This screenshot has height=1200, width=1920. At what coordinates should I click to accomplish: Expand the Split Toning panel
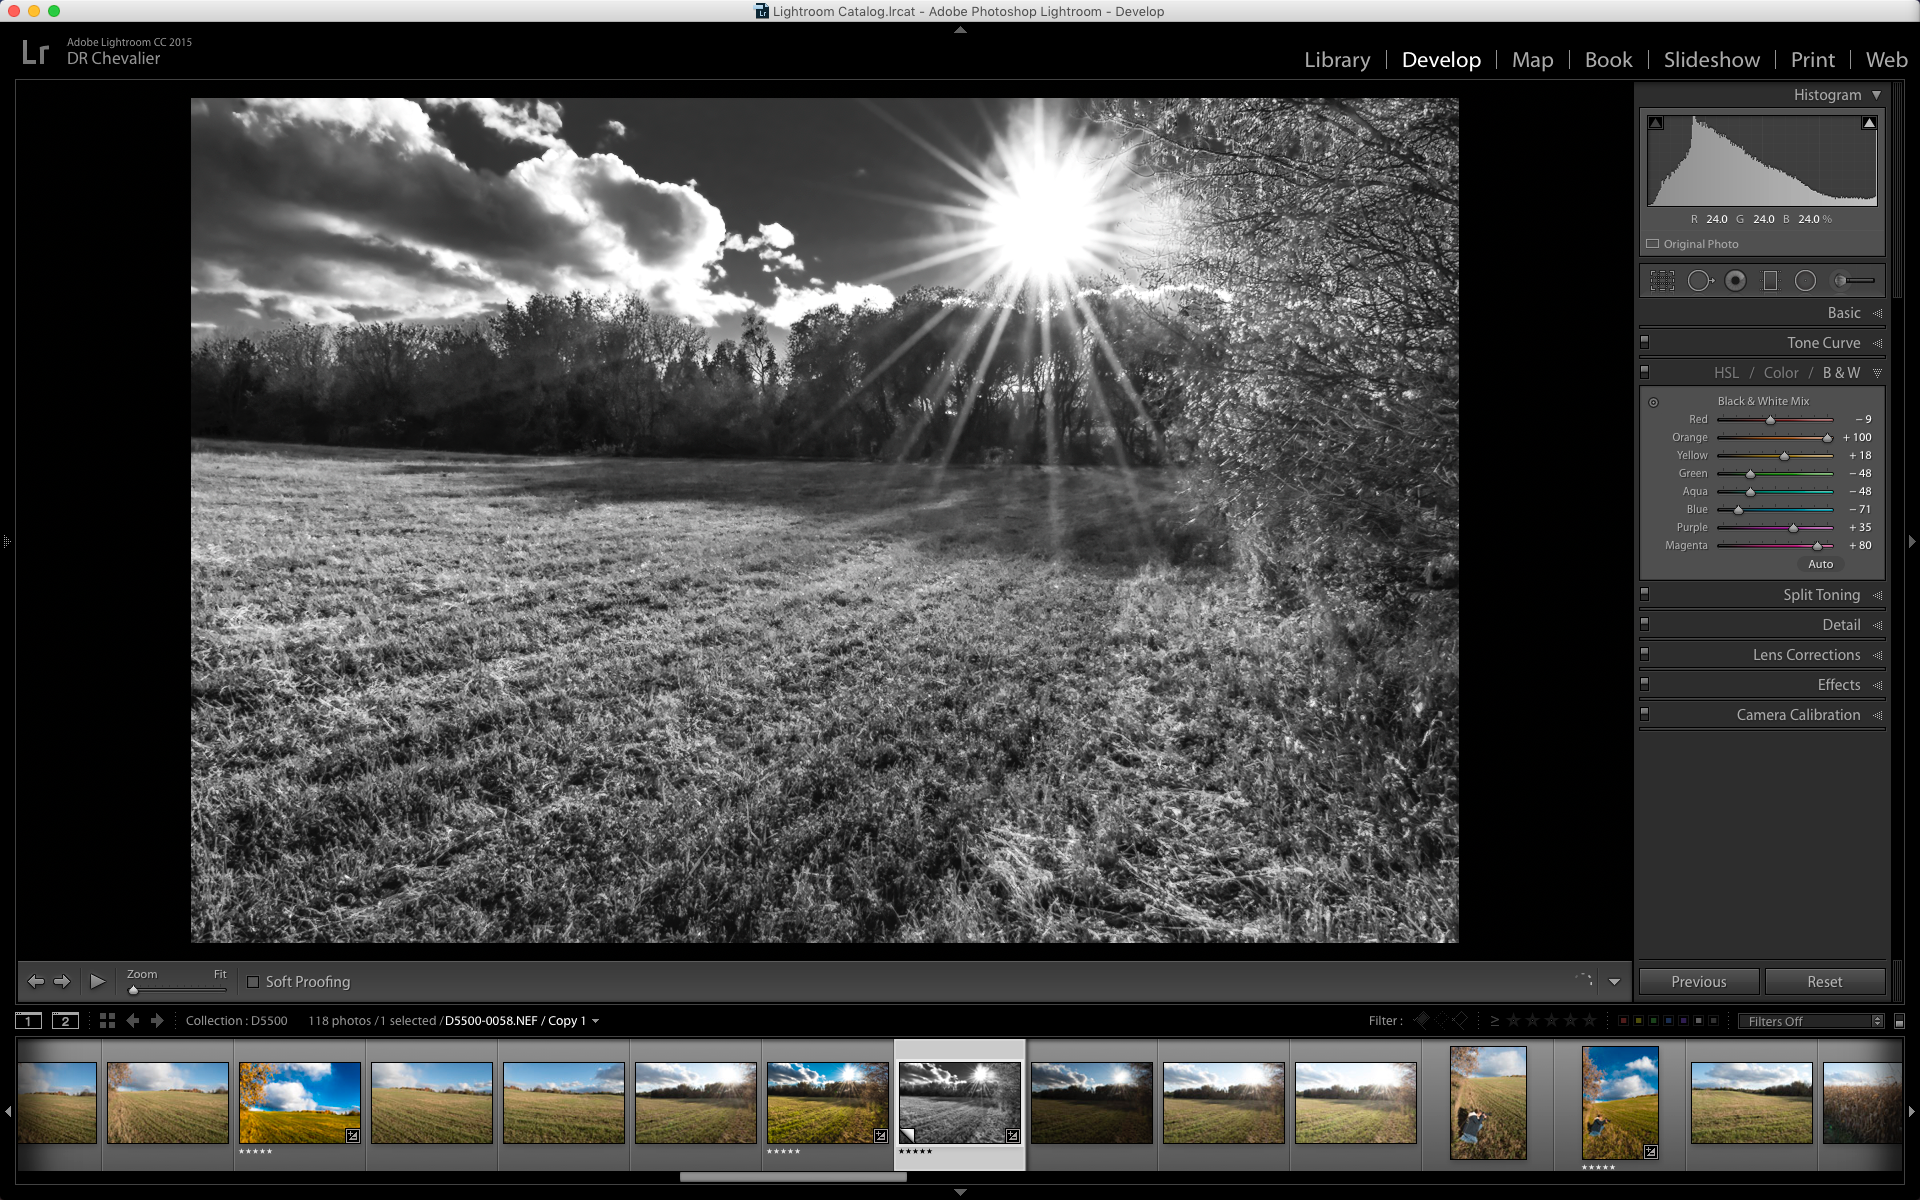point(1821,595)
